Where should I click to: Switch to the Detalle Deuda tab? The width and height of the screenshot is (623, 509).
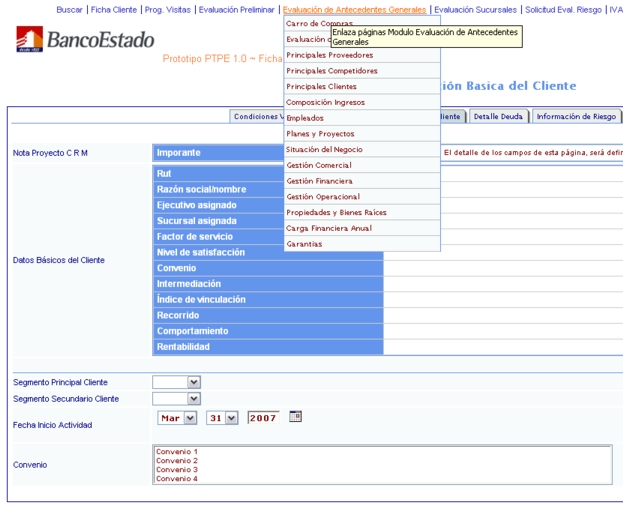pyautogui.click(x=497, y=116)
